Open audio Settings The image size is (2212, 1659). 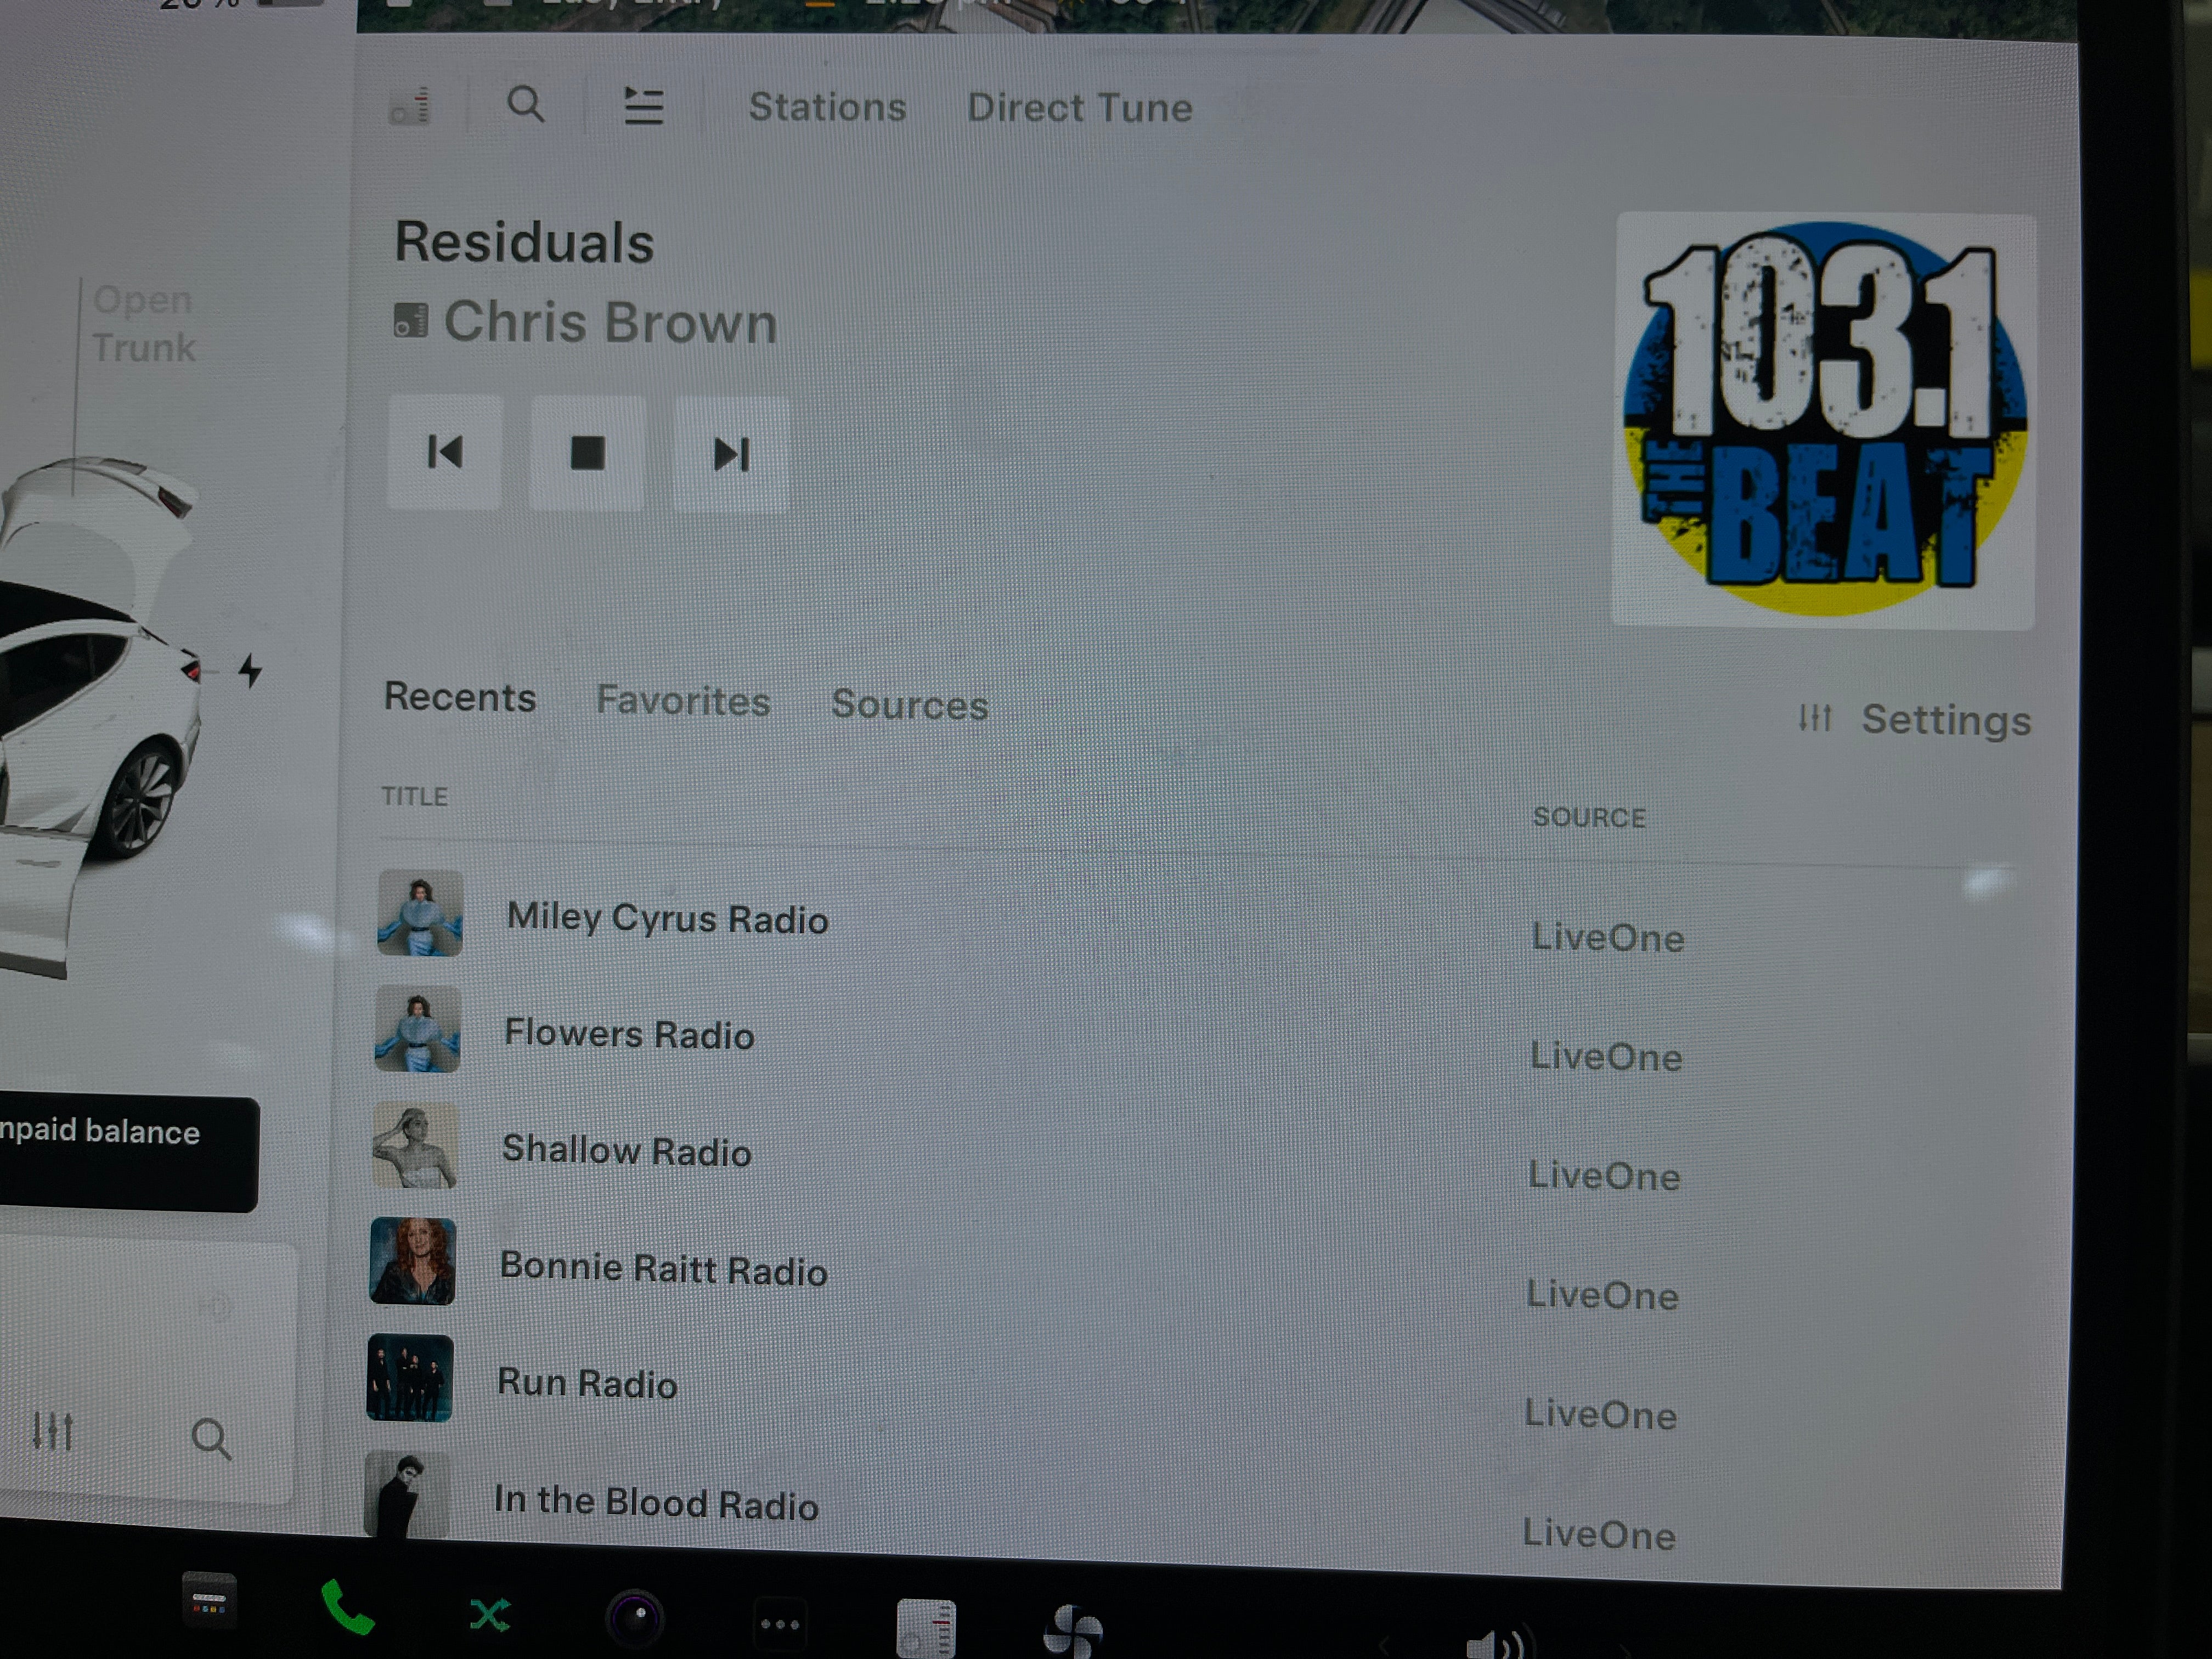pyautogui.click(x=1946, y=720)
